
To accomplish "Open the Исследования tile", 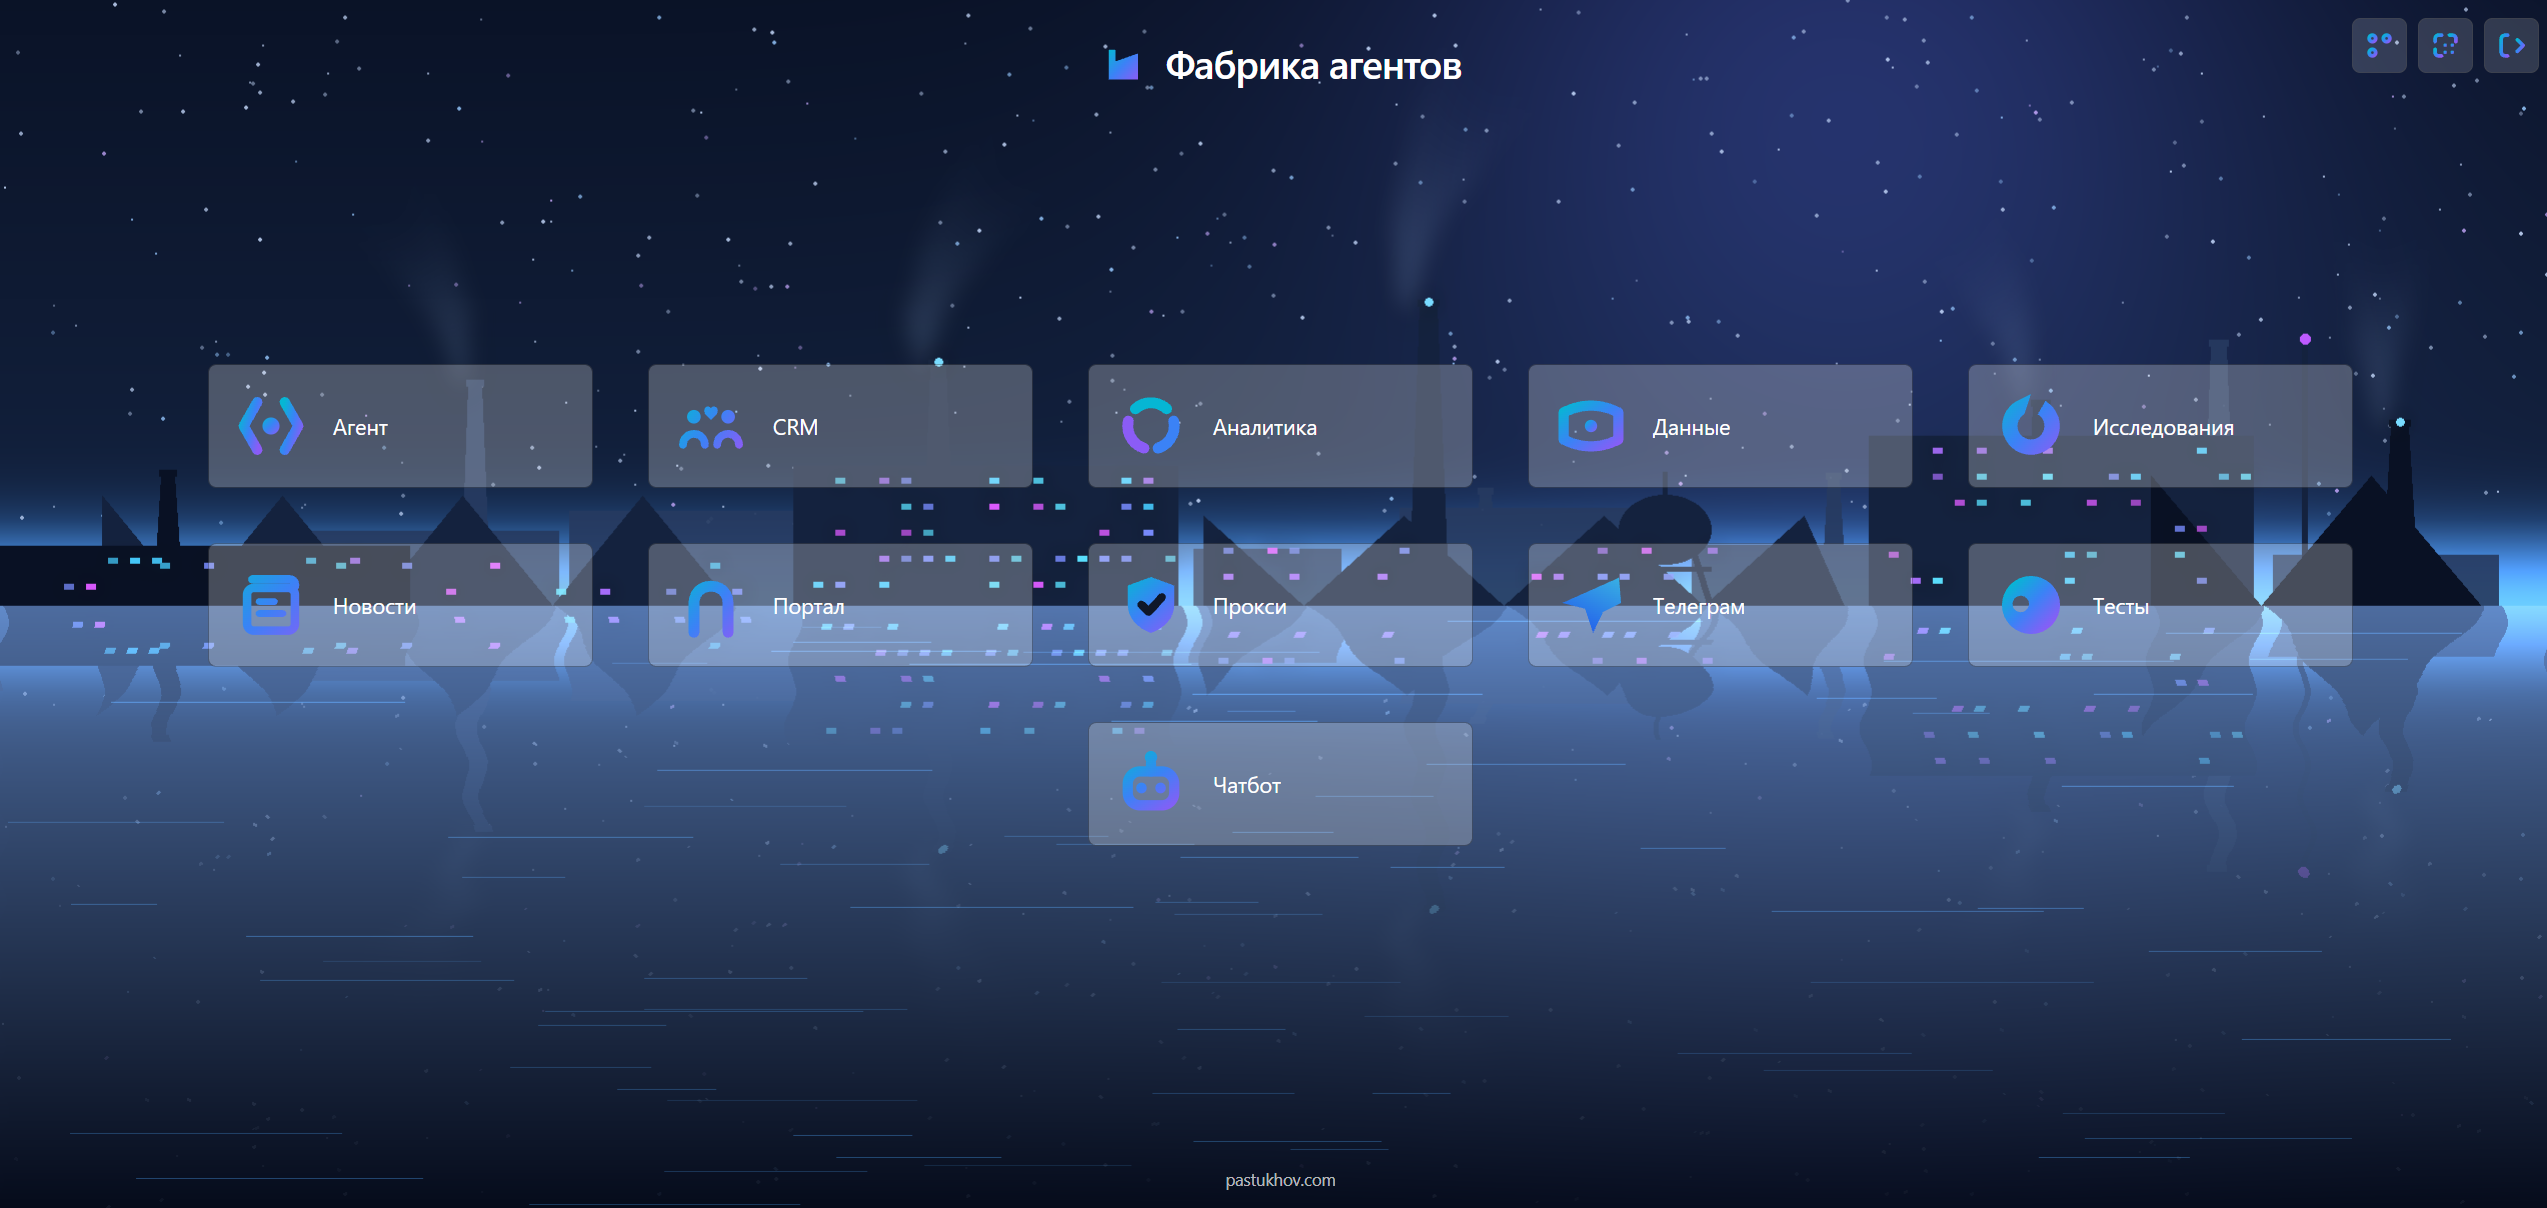I will pyautogui.click(x=2160, y=426).
